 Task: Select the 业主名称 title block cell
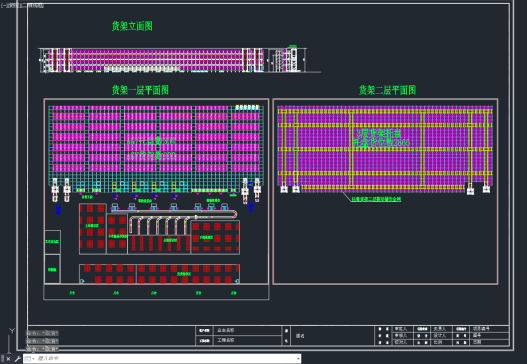(x=226, y=330)
